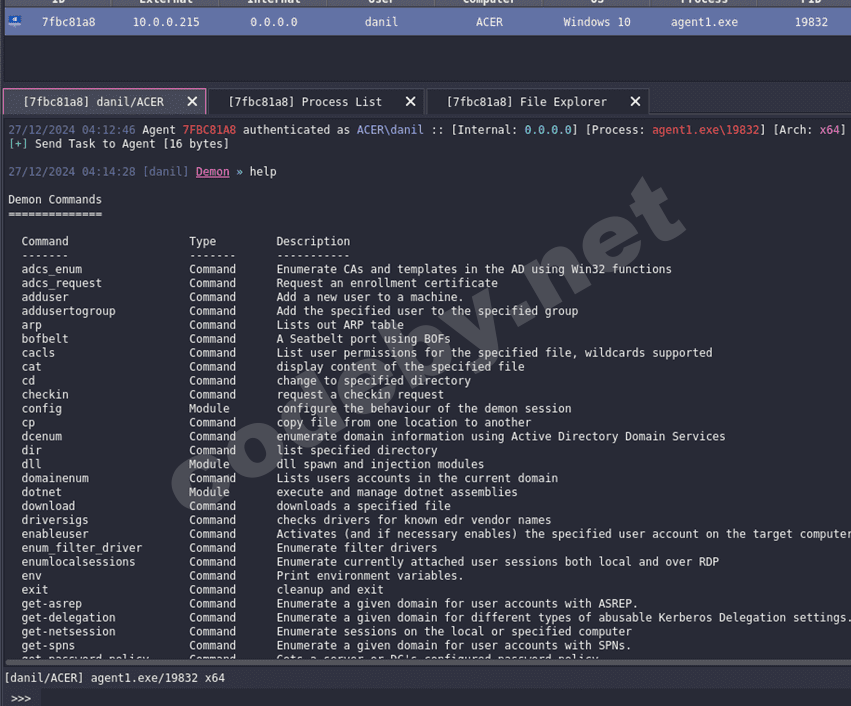
Task: Click OS cell 'Windows 10'
Action: pos(596,22)
